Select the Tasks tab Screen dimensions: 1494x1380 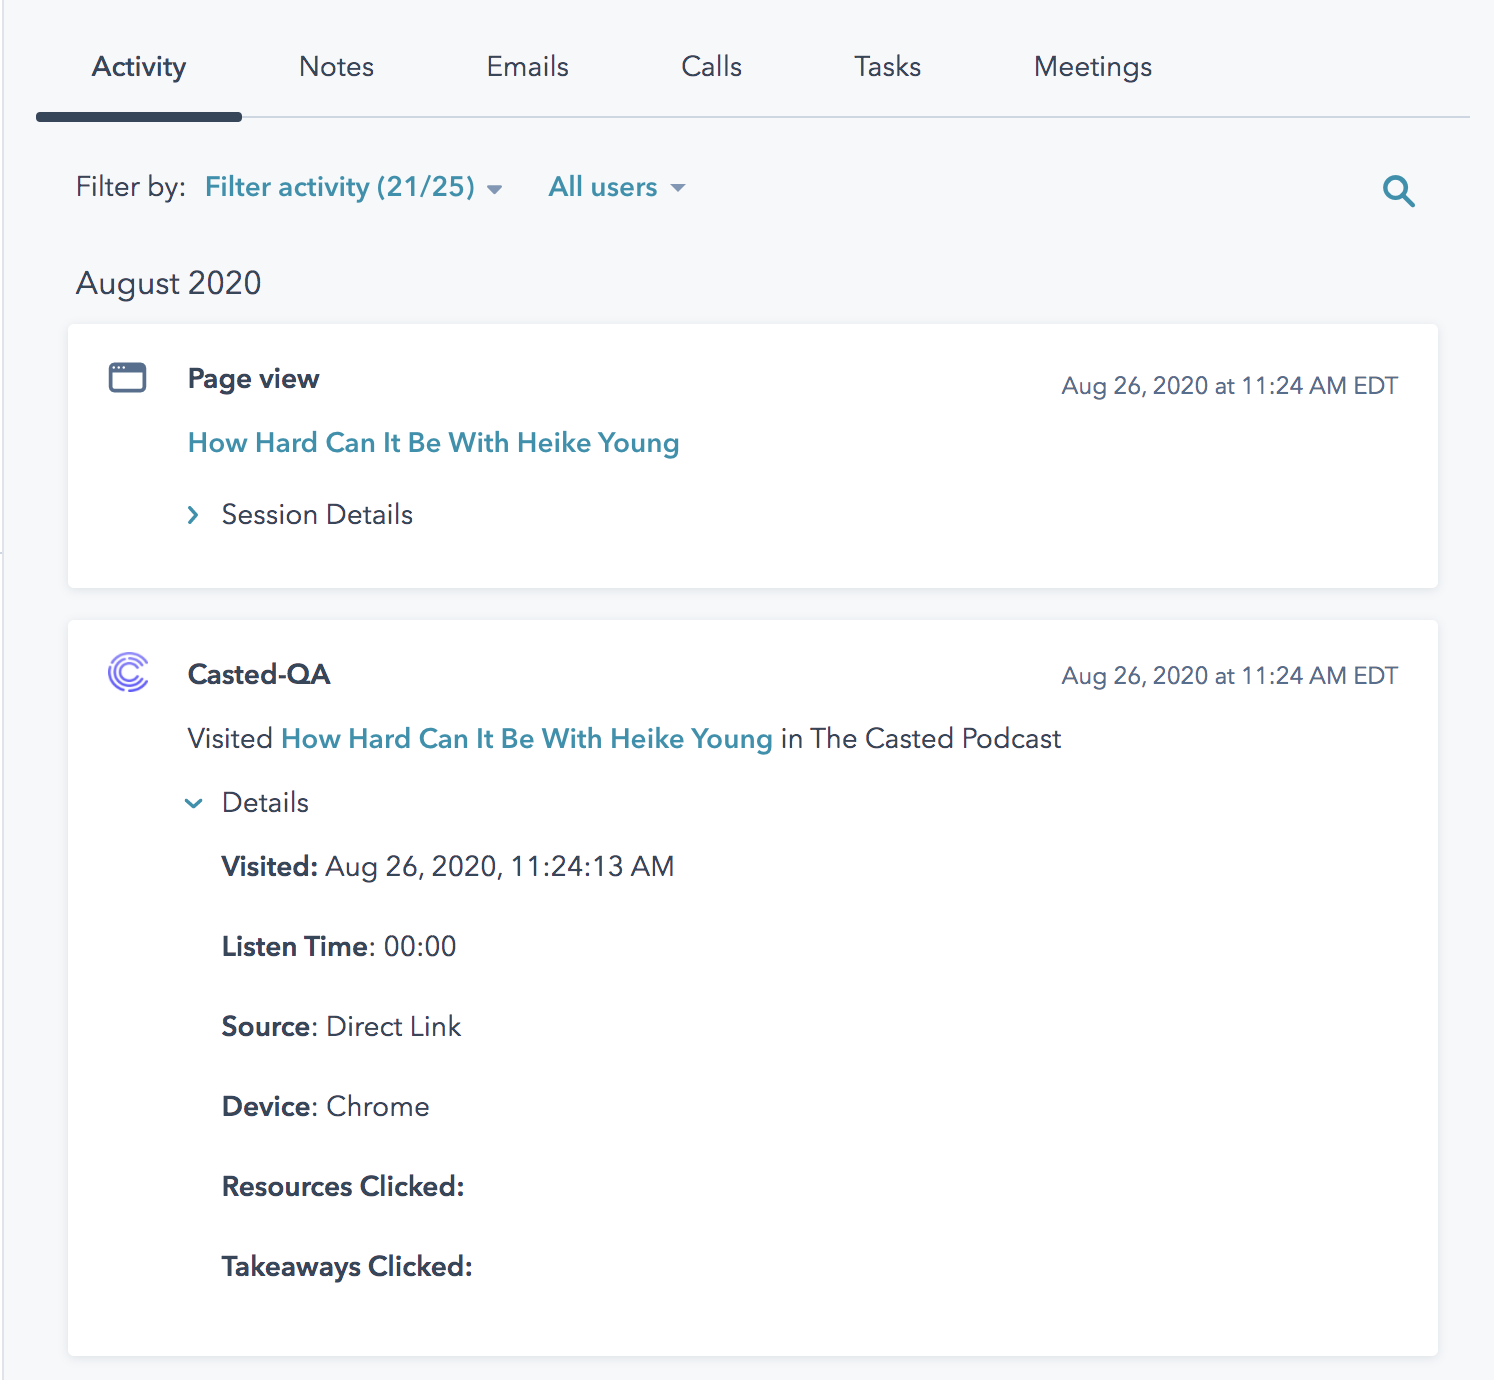887,67
